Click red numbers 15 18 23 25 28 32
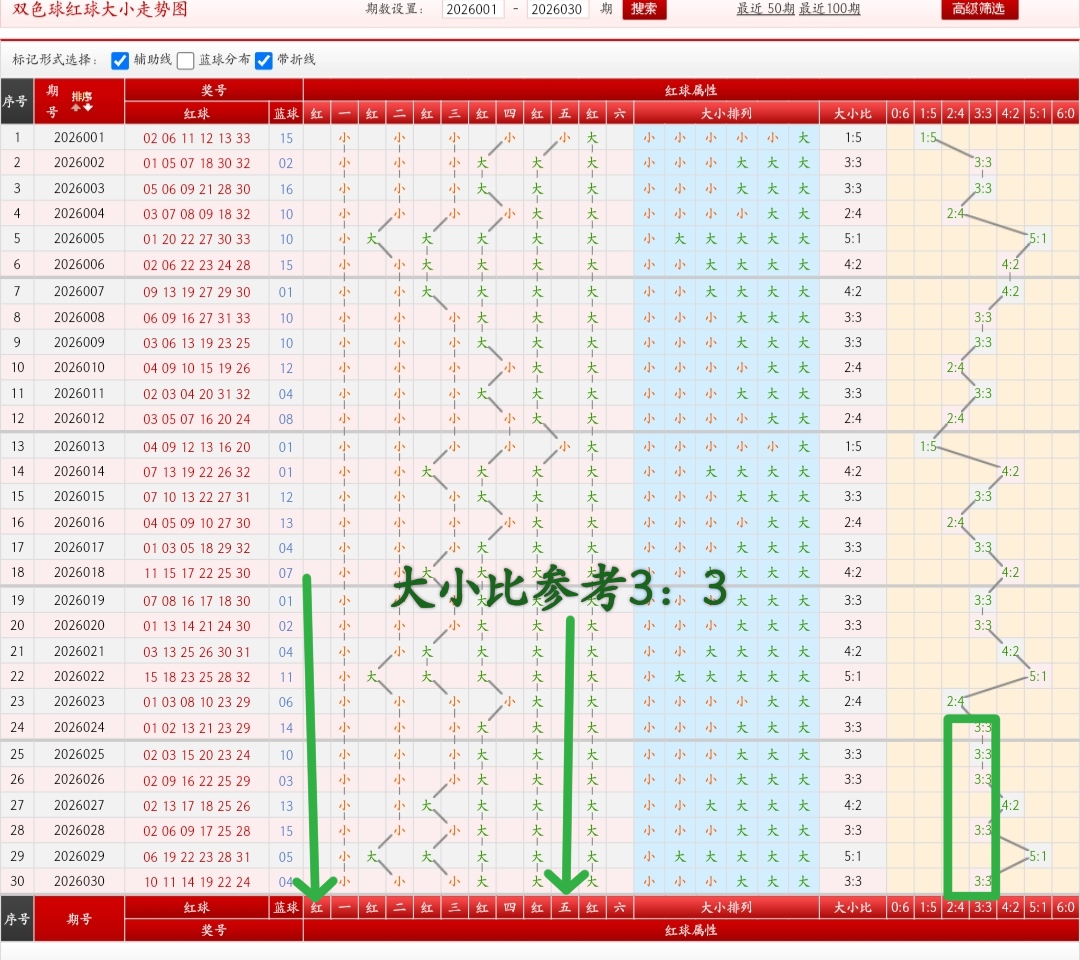This screenshot has height=960, width=1080. point(197,677)
